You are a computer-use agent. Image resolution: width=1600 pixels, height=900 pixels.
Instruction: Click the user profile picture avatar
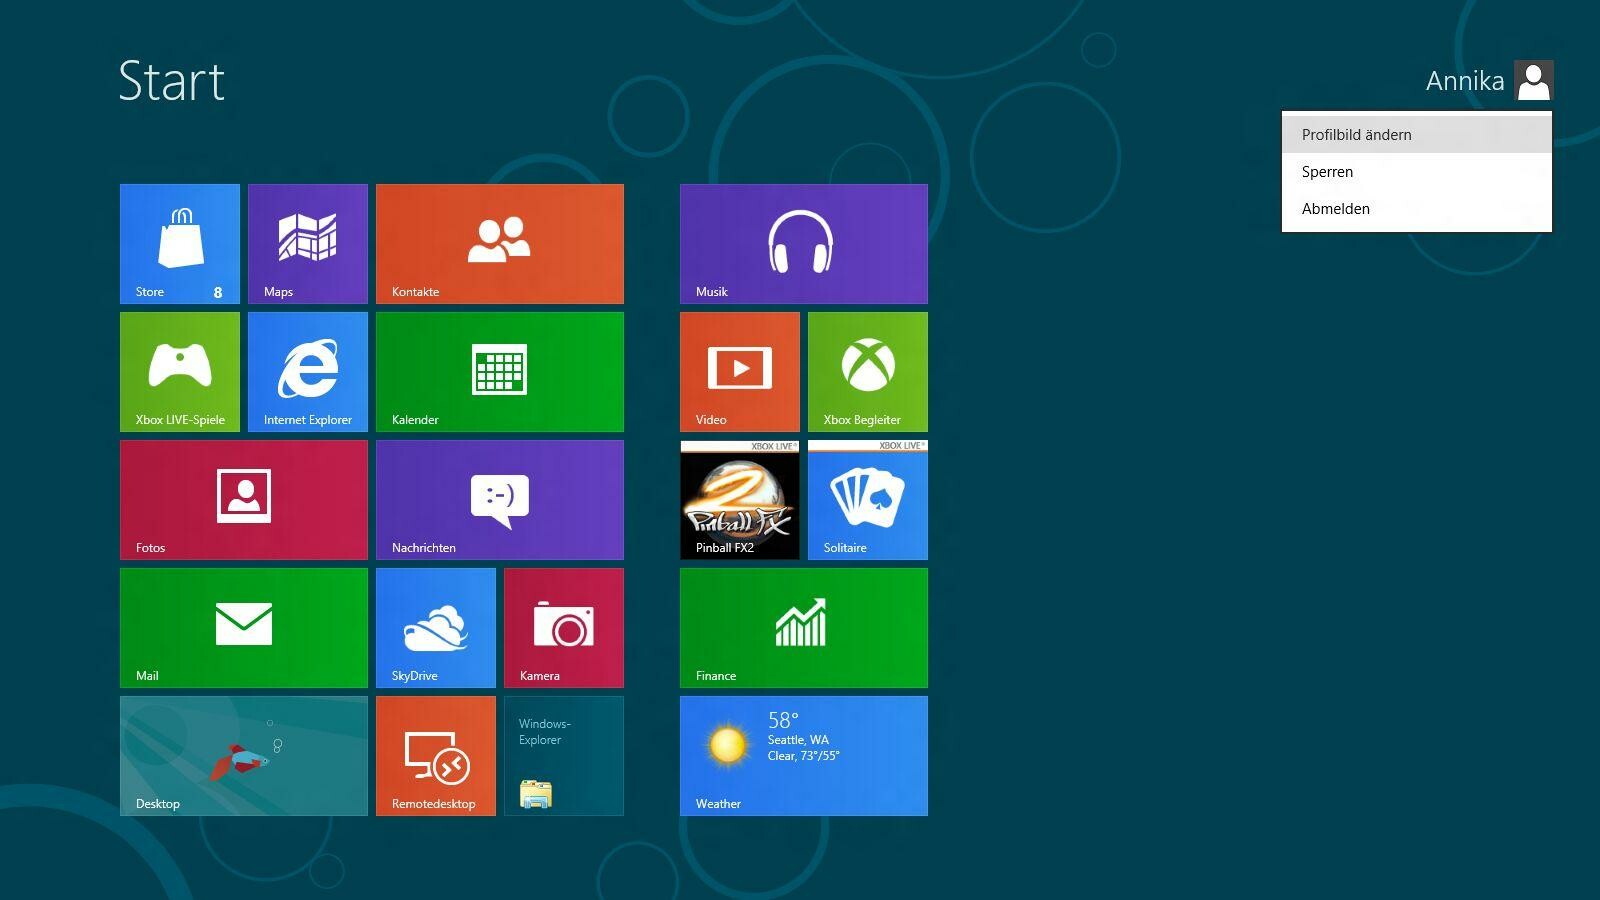[1533, 80]
